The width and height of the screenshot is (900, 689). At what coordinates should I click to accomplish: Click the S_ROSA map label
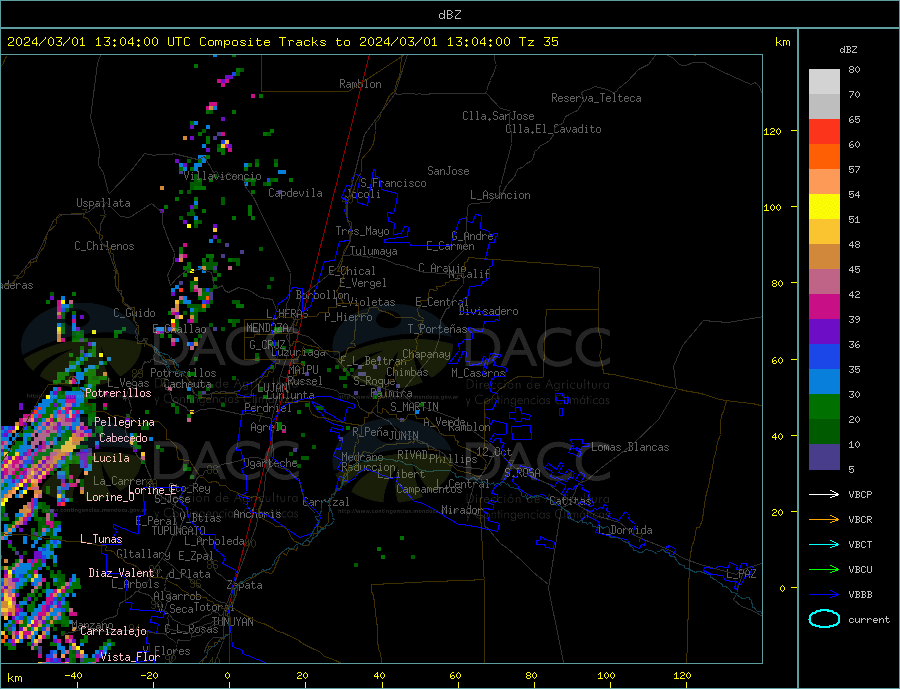(522, 473)
